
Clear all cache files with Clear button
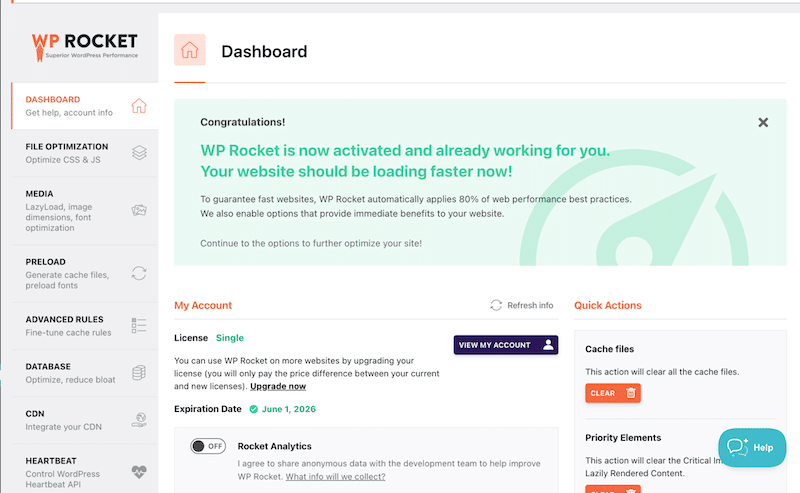coord(613,393)
